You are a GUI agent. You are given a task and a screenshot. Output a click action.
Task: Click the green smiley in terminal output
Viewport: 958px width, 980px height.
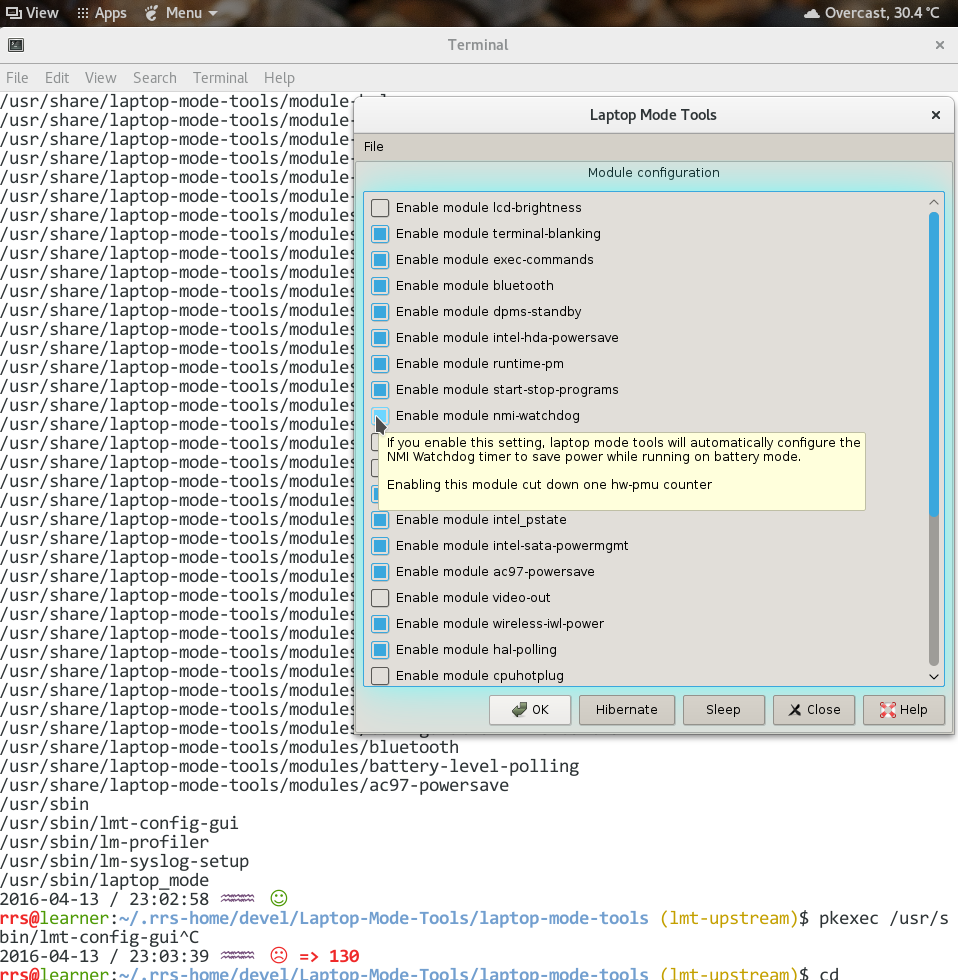click(277, 898)
